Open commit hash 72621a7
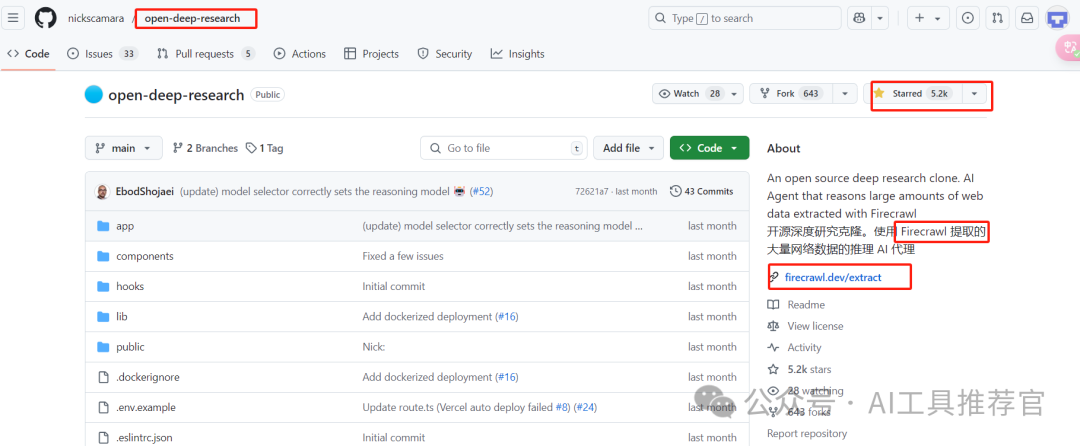The width and height of the screenshot is (1080, 446). coord(592,191)
